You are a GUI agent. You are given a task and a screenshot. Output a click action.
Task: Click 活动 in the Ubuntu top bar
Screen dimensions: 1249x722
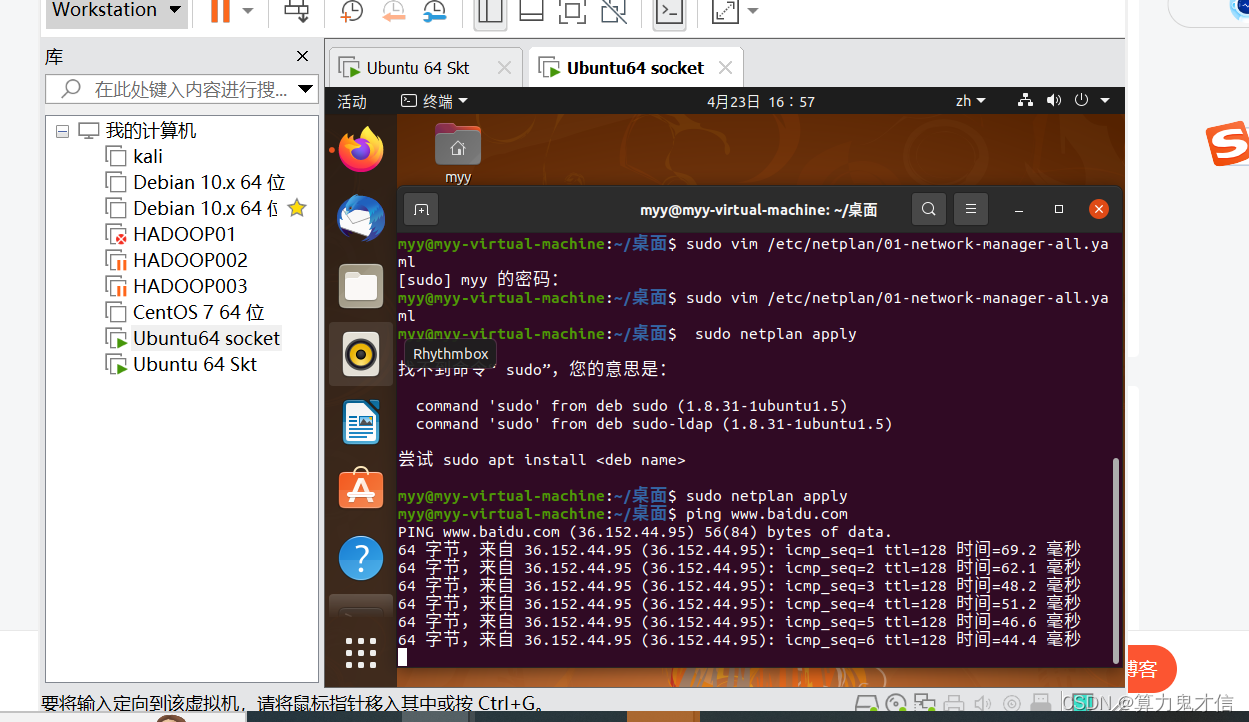coord(351,100)
